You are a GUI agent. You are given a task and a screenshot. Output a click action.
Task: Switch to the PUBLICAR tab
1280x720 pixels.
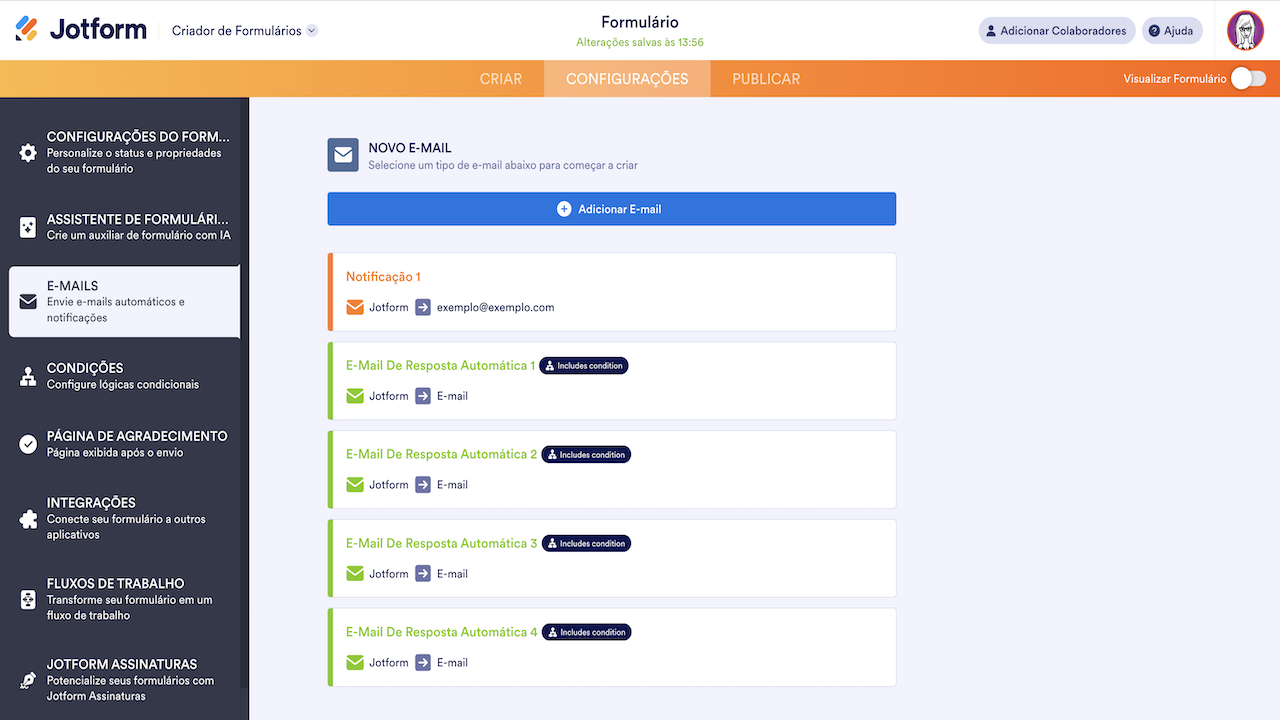point(766,79)
